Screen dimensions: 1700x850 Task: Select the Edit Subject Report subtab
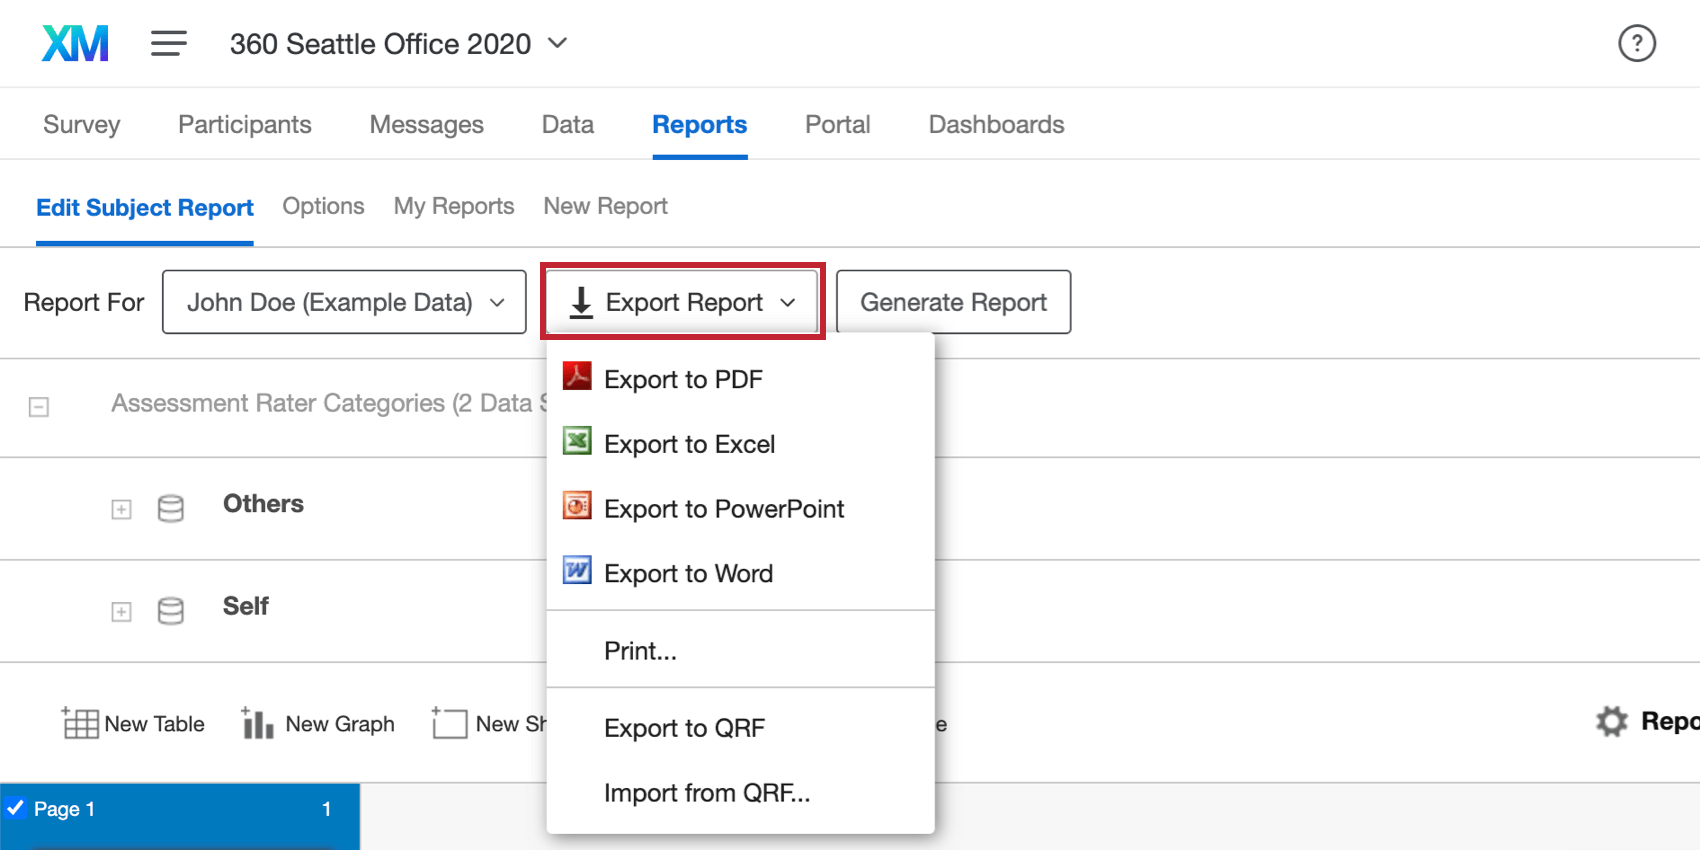[145, 207]
